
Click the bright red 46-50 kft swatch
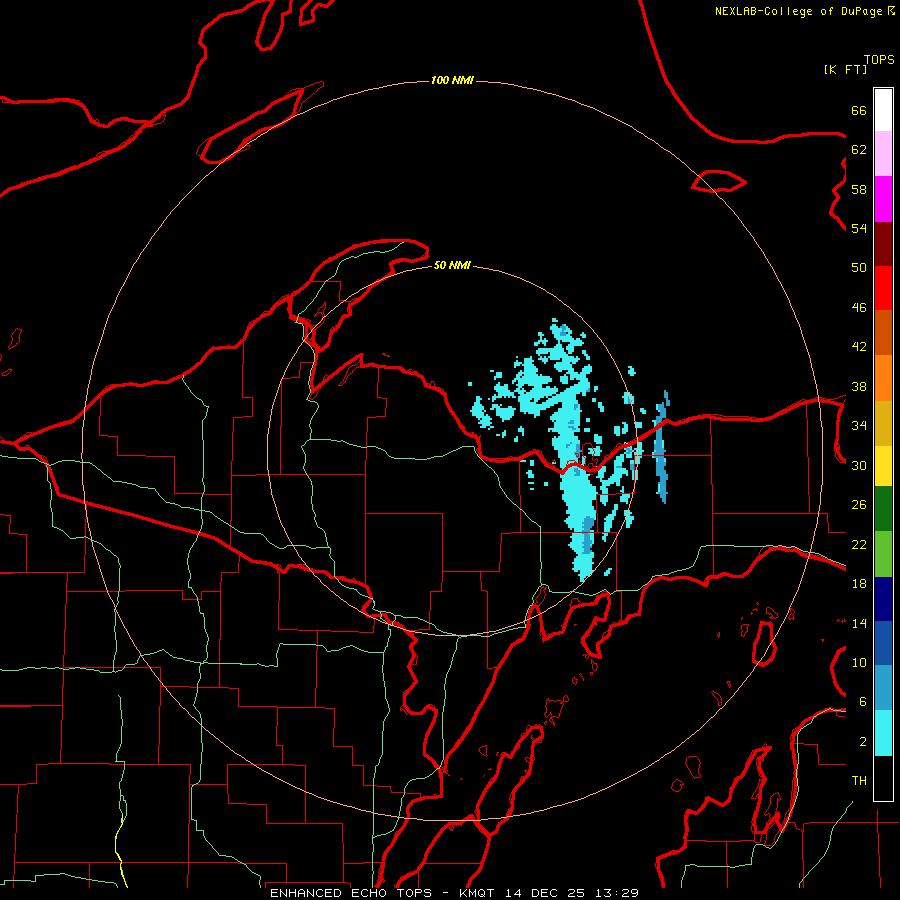tap(883, 288)
